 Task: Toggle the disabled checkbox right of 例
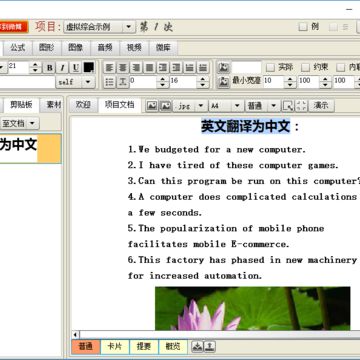click(x=333, y=27)
